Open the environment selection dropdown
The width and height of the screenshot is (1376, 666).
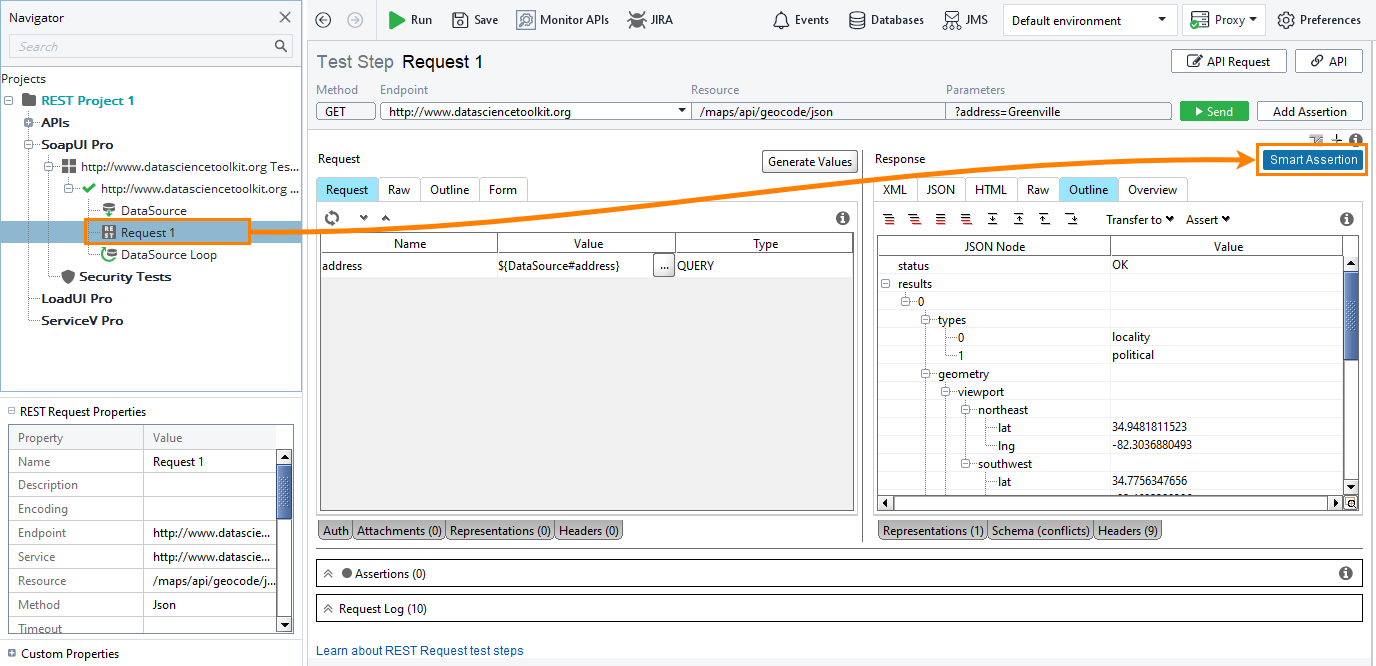1089,20
